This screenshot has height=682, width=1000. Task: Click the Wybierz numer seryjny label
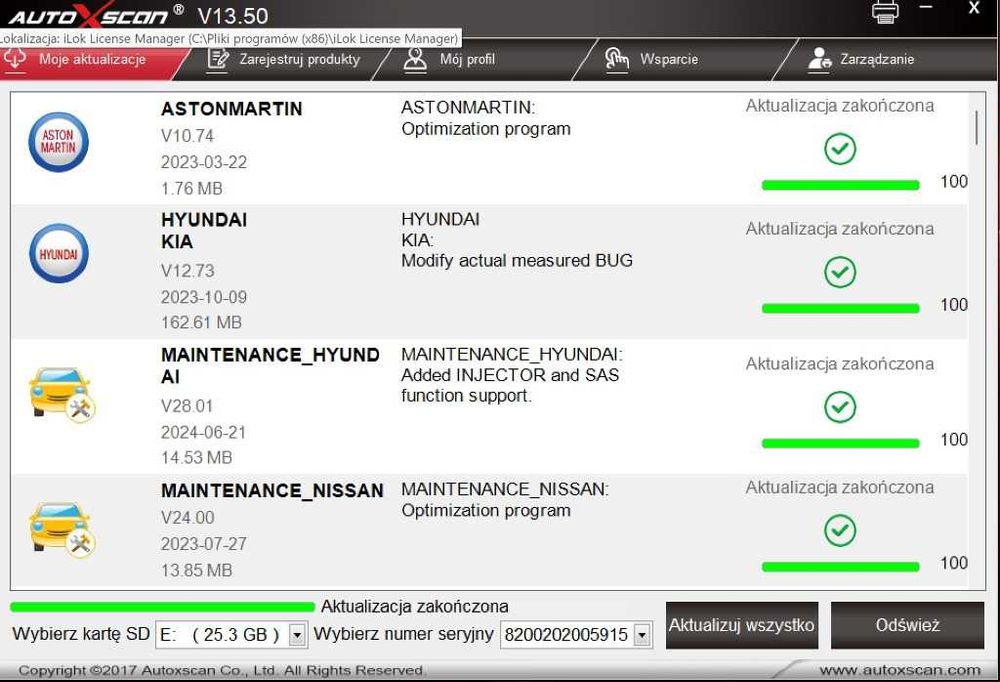point(404,634)
